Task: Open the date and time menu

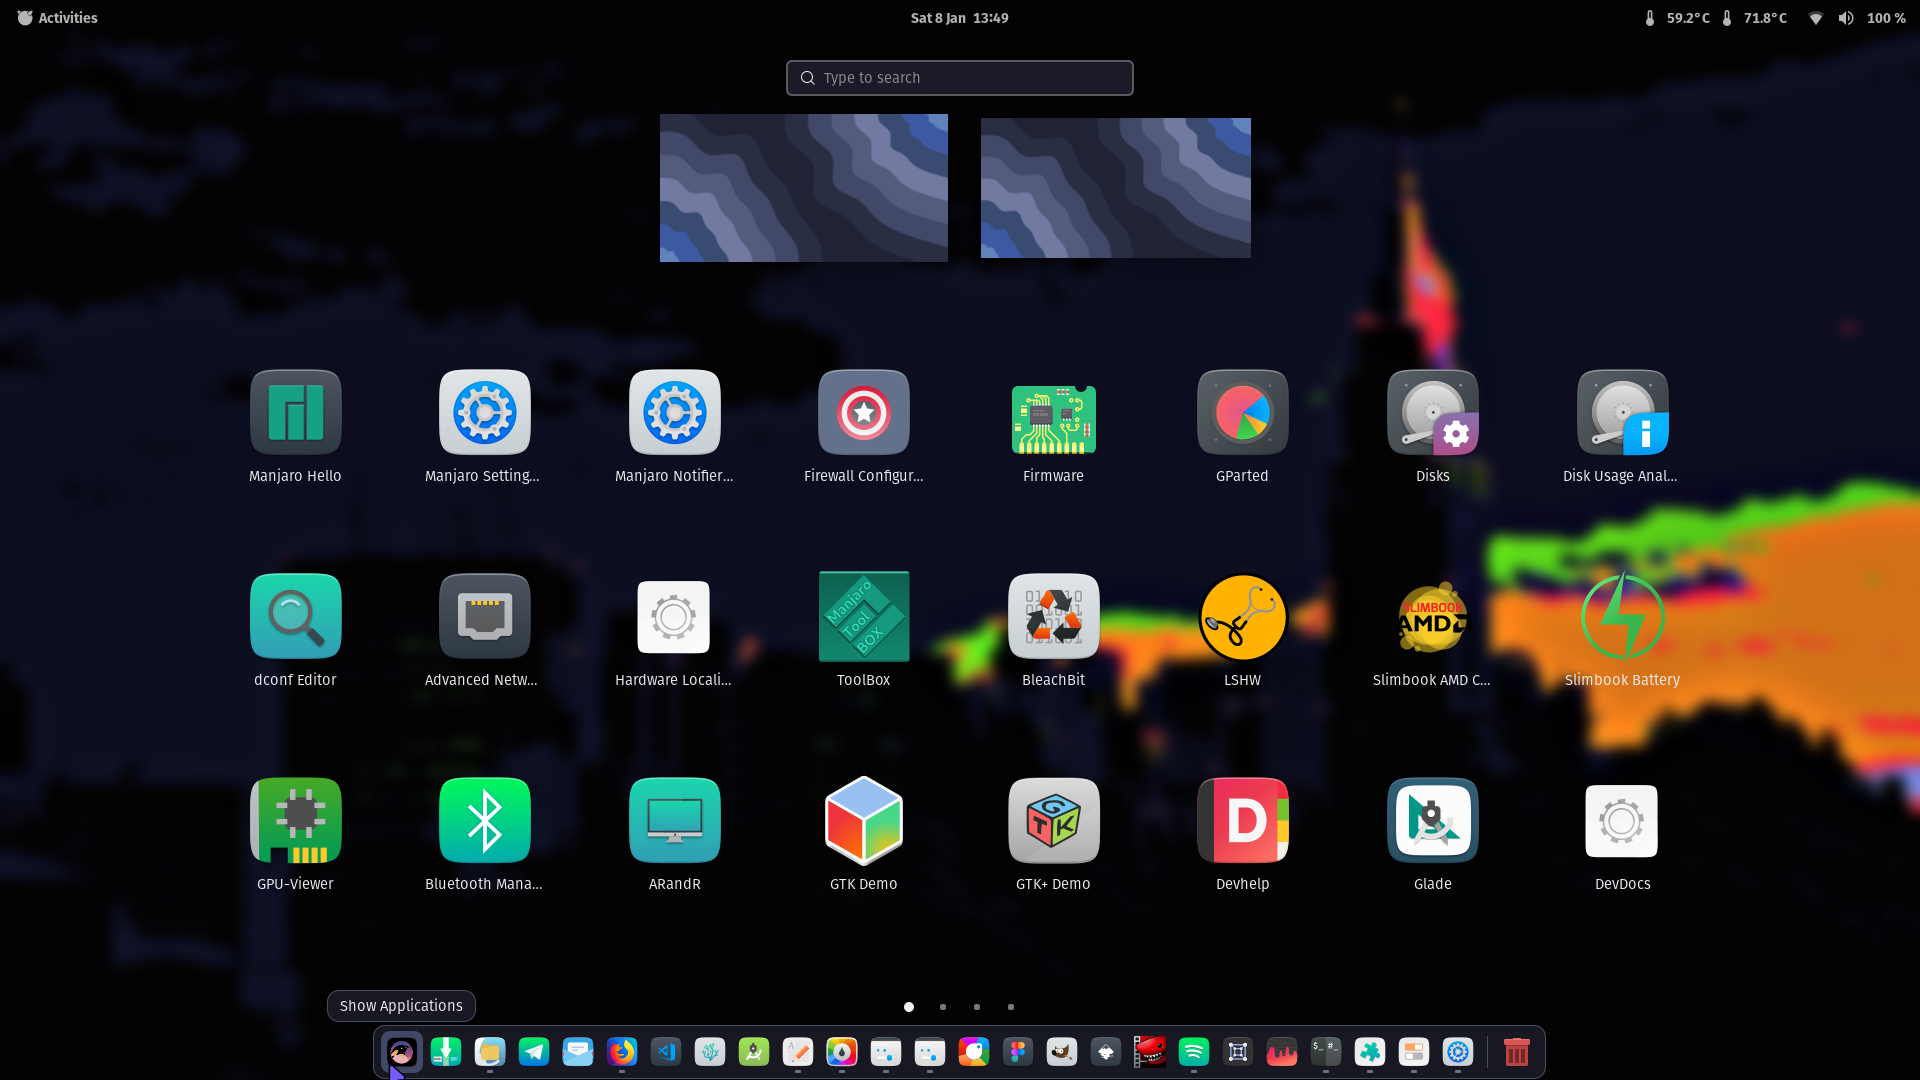Action: pyautogui.click(x=959, y=18)
